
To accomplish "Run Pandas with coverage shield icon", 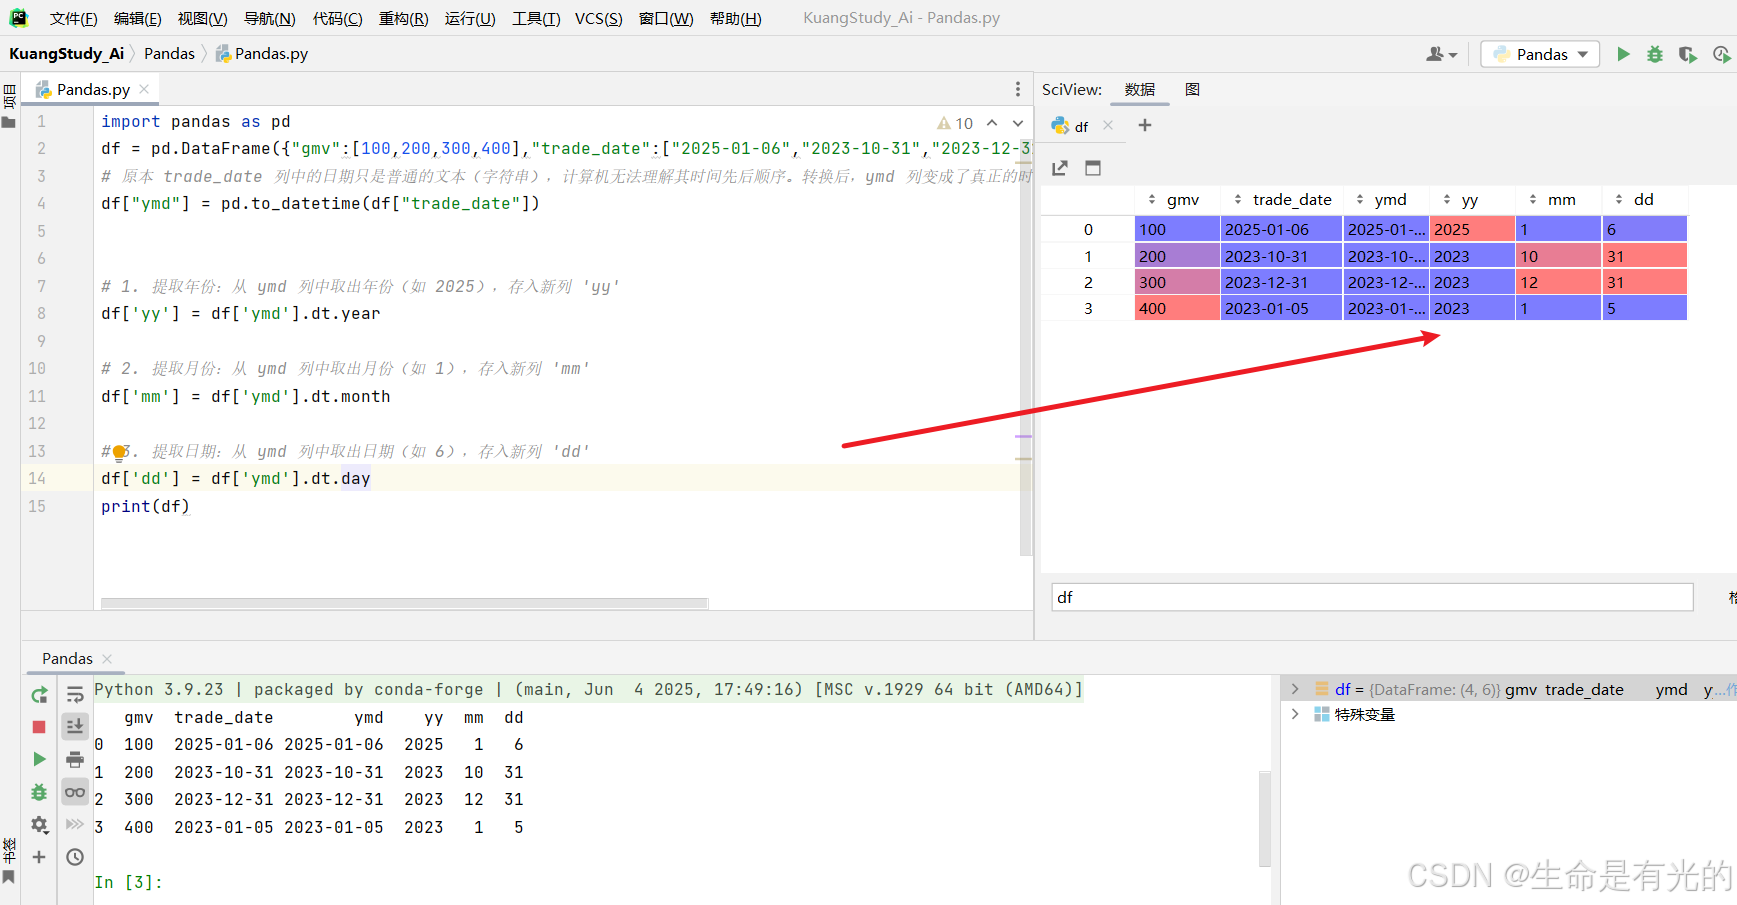I will point(1688,54).
